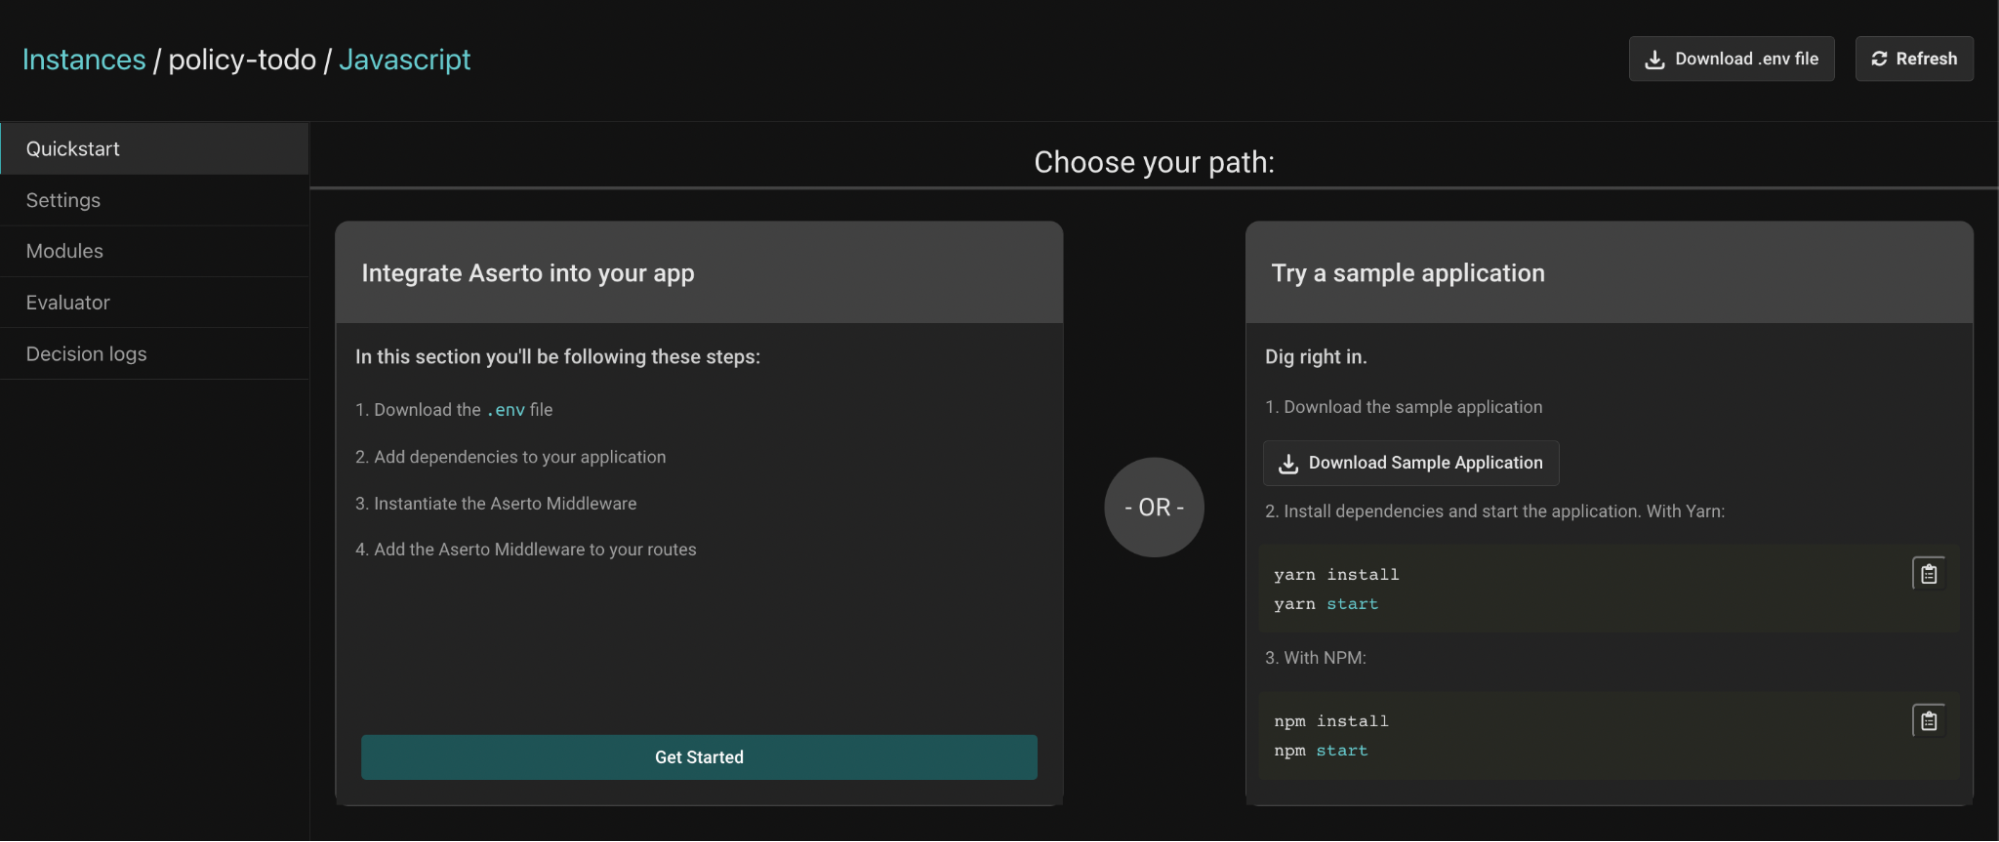The width and height of the screenshot is (1999, 842).
Task: Click the Download .env file button
Action: click(x=1731, y=59)
